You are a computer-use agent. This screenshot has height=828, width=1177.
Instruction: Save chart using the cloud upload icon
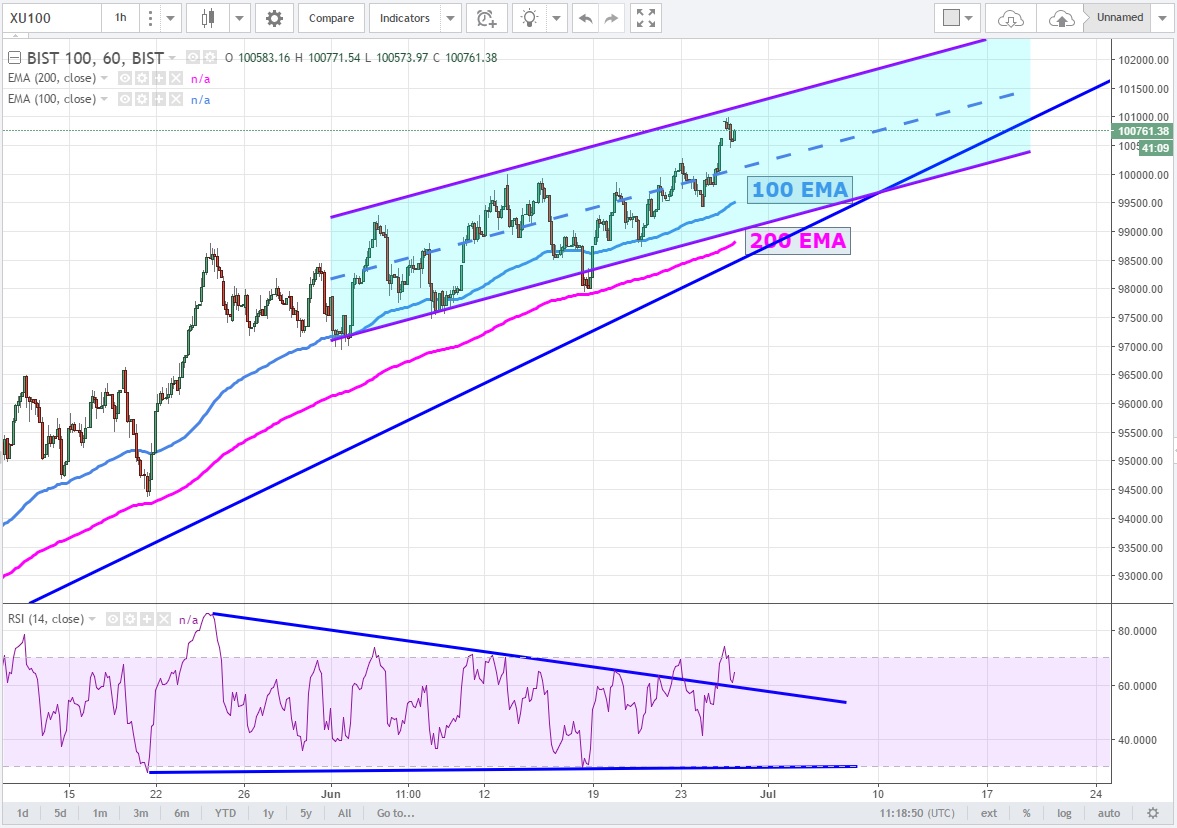[1061, 18]
